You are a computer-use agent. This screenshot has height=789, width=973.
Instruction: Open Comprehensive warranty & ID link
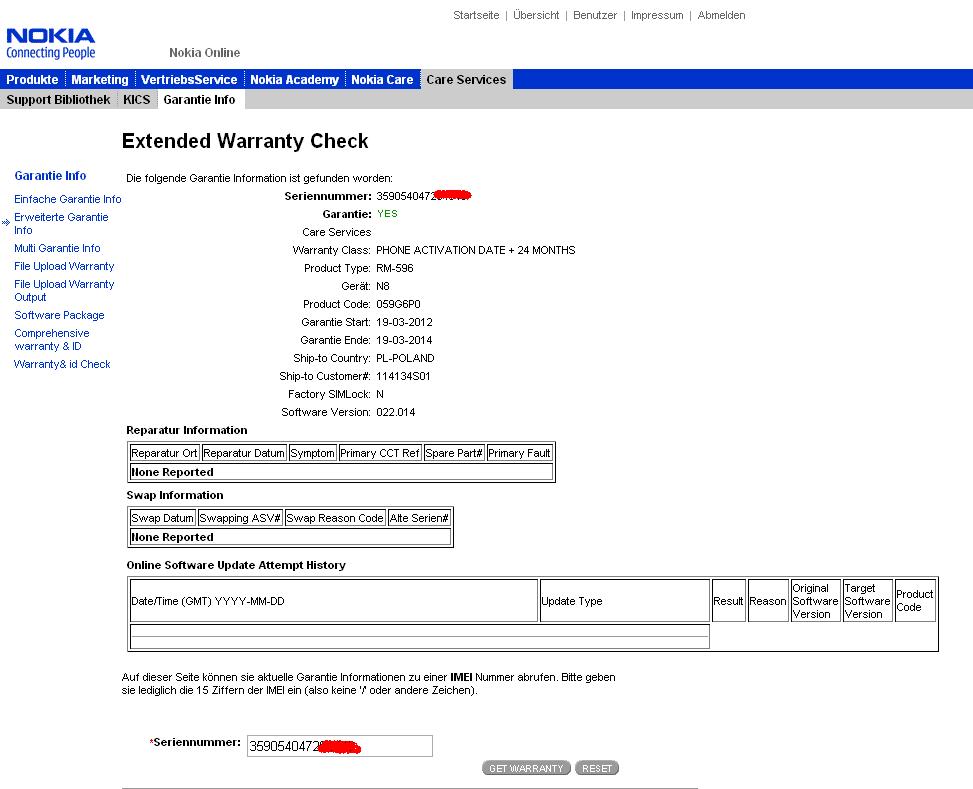point(52,340)
